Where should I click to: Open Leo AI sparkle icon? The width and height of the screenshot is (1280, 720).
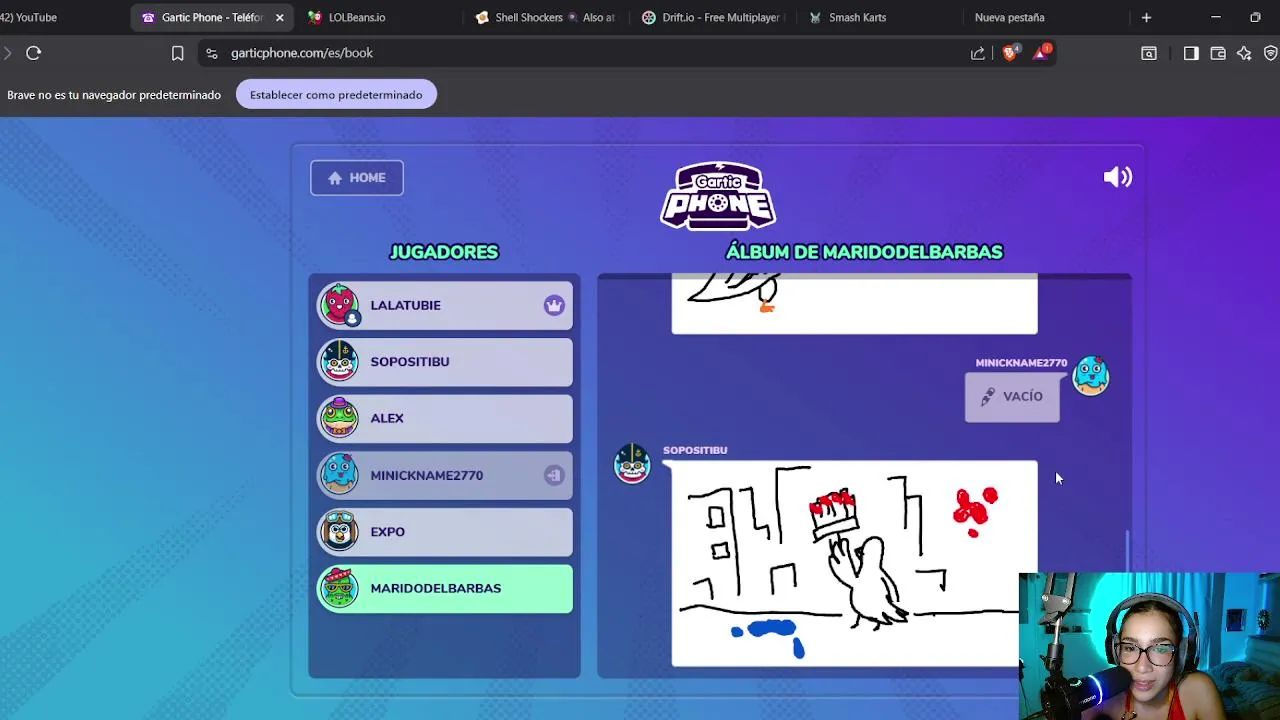click(1244, 53)
